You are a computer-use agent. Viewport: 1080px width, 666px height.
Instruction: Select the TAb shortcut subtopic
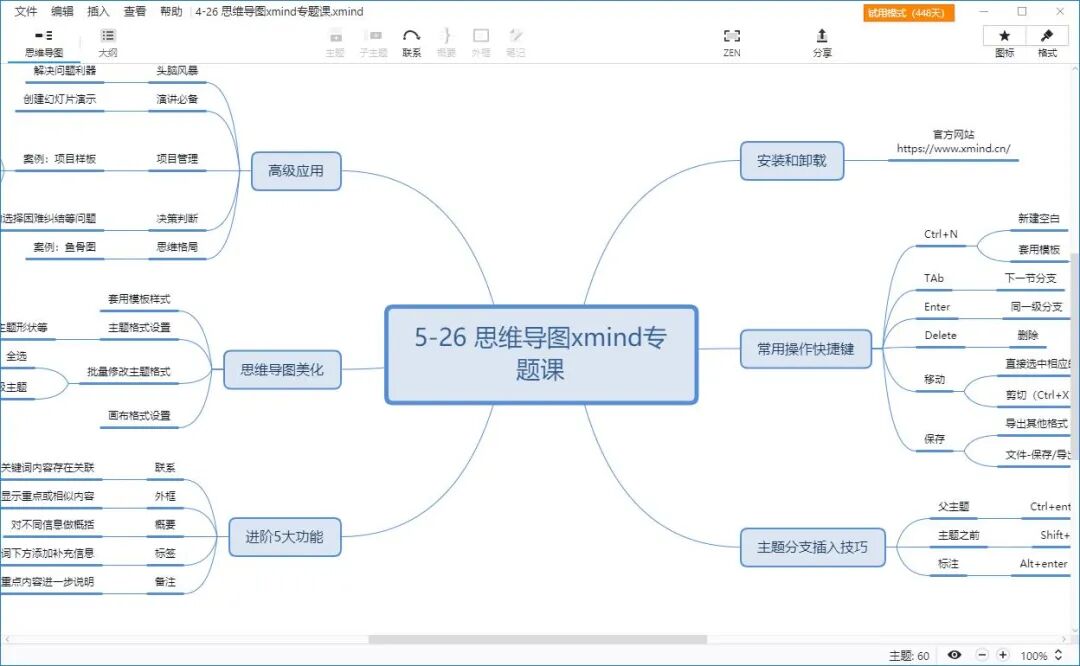pyautogui.click(x=934, y=278)
